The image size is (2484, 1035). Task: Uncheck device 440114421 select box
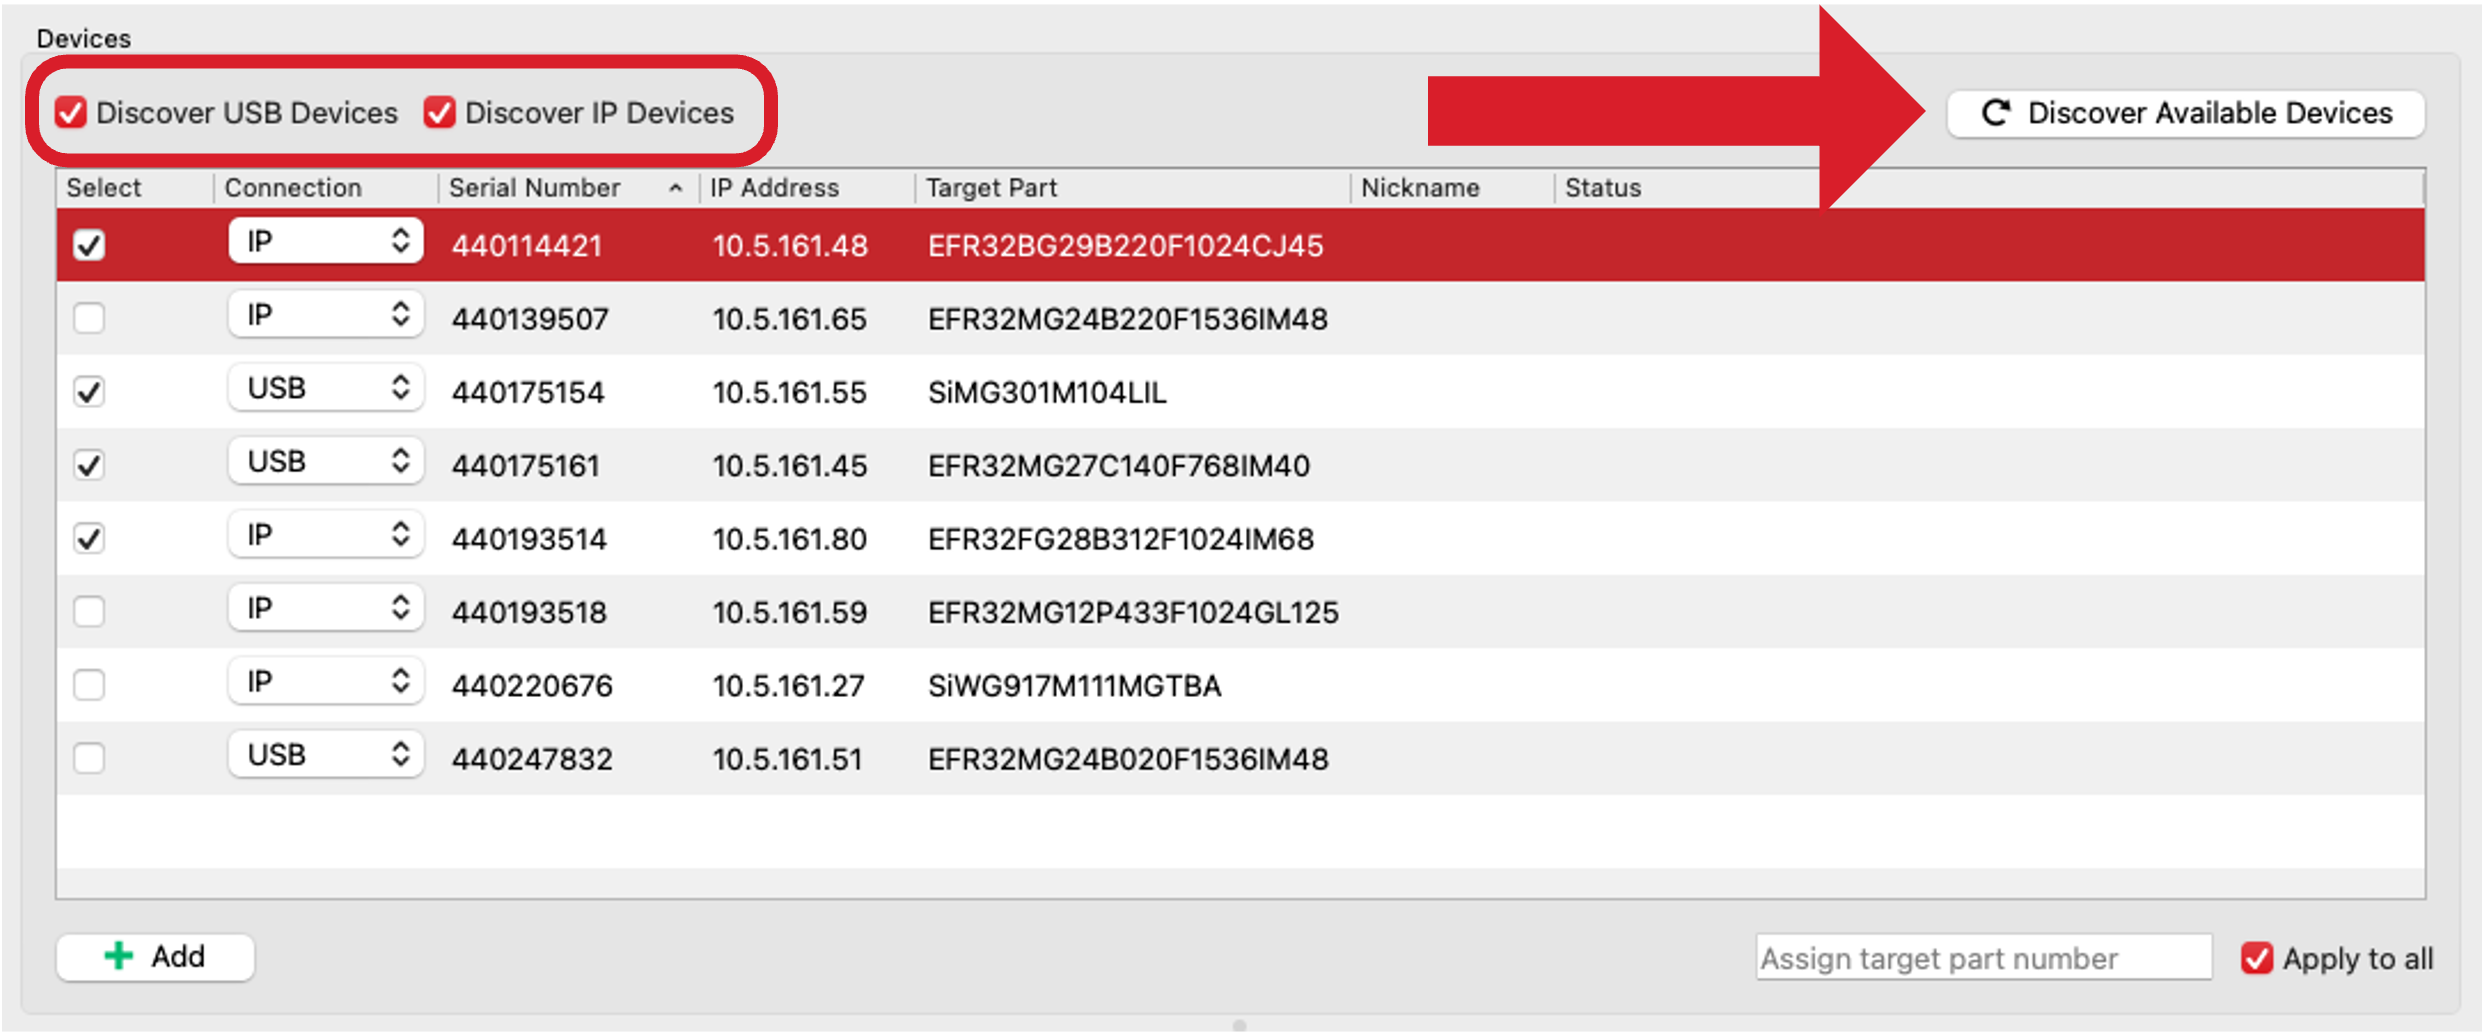tap(89, 245)
